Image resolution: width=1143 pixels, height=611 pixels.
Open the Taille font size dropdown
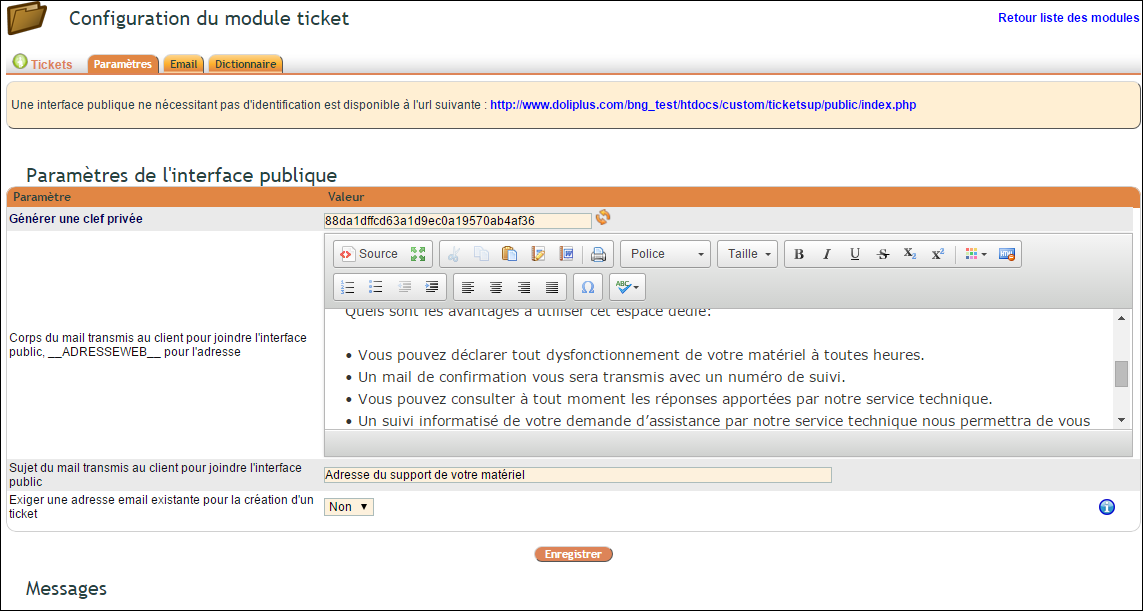click(747, 254)
